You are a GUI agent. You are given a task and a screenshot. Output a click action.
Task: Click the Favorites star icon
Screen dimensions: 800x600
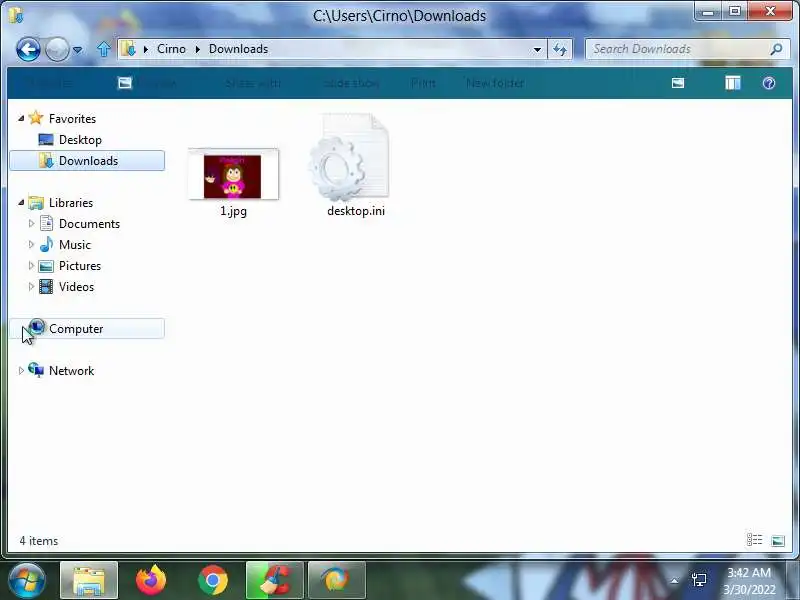[x=36, y=118]
